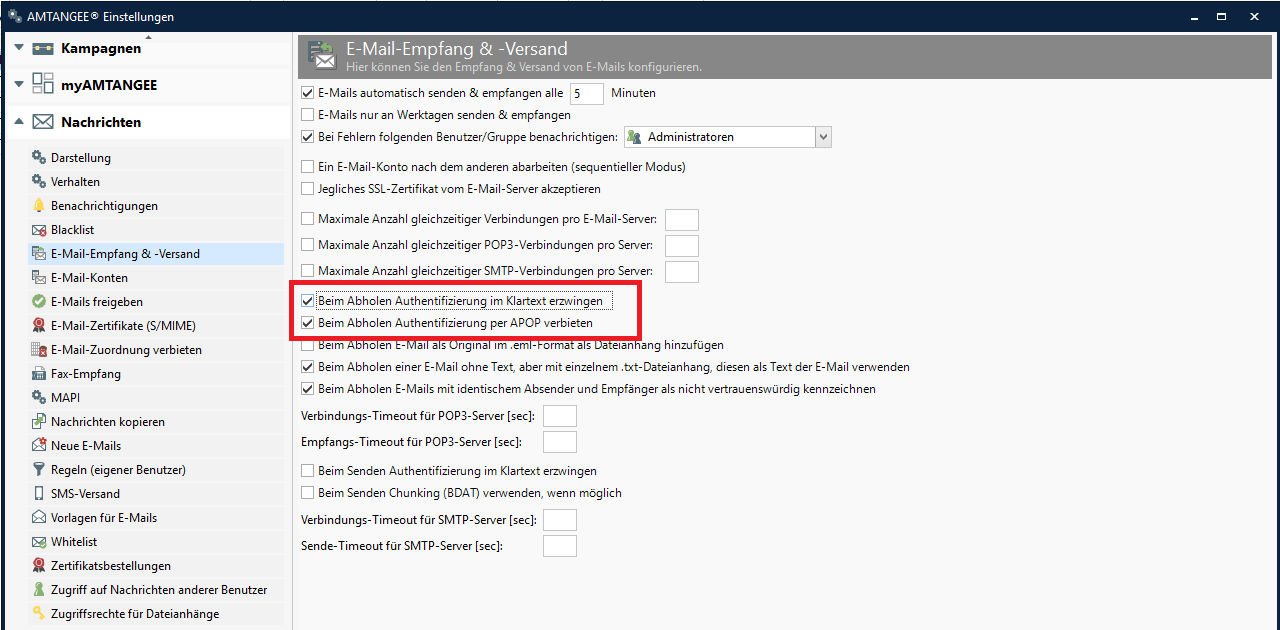The image size is (1280, 630).
Task: Click the Blacklist envelope icon
Action: tap(39, 230)
